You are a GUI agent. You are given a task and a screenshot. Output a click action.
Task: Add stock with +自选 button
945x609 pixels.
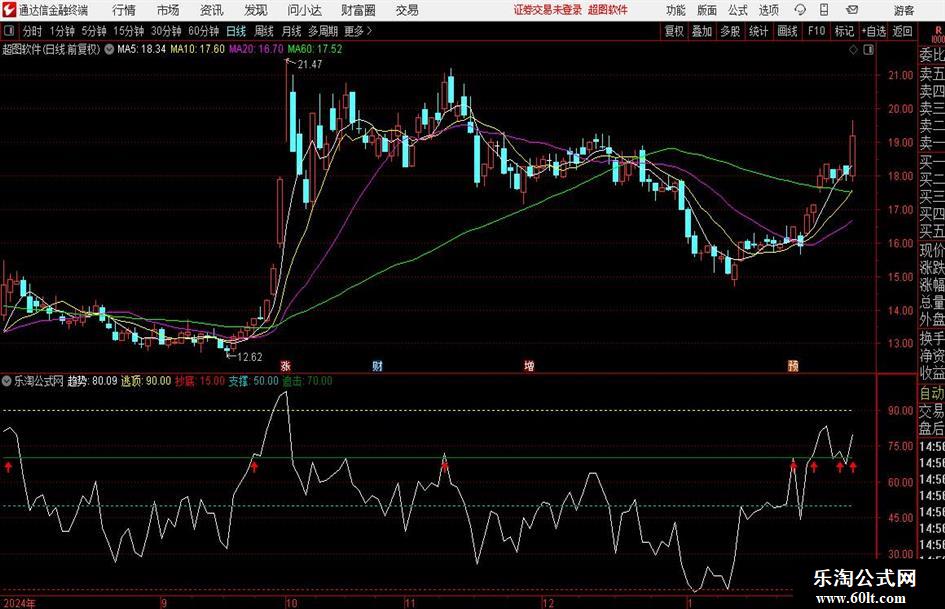click(874, 31)
